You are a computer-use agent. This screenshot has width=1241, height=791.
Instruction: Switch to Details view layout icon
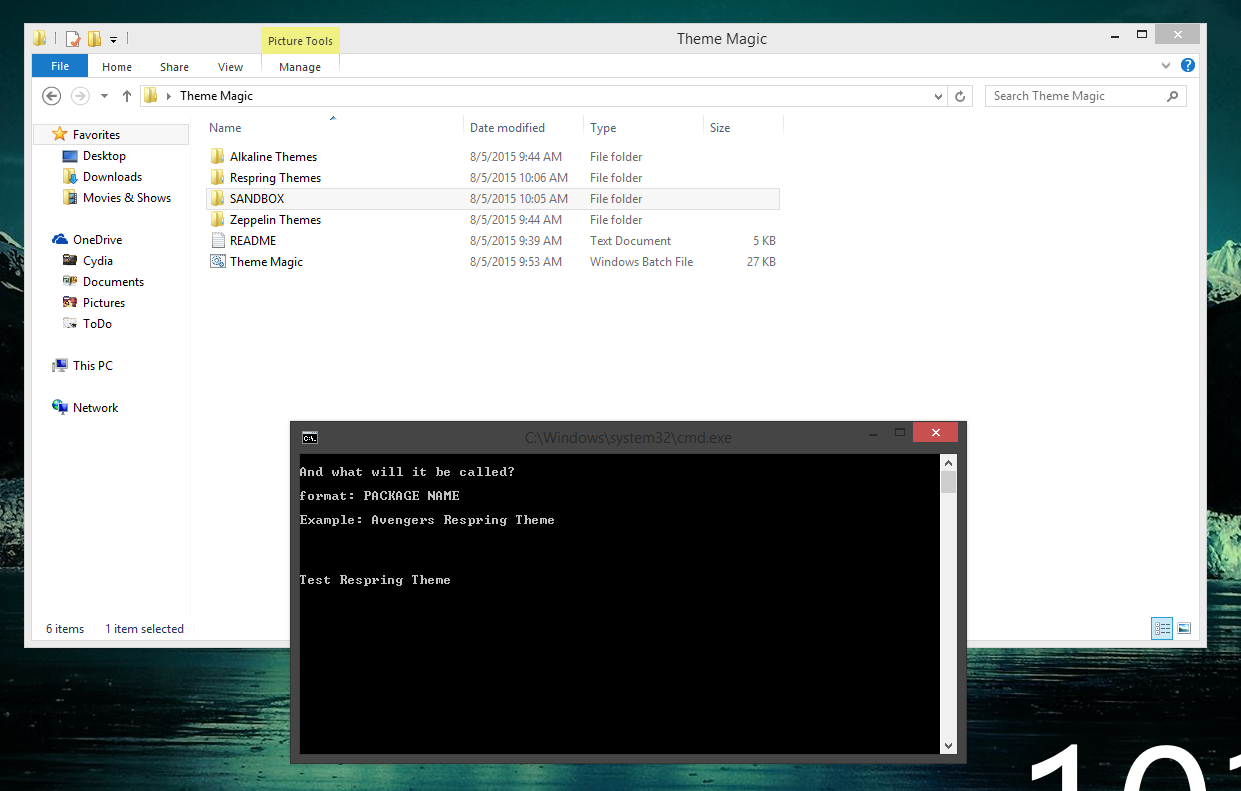point(1162,628)
